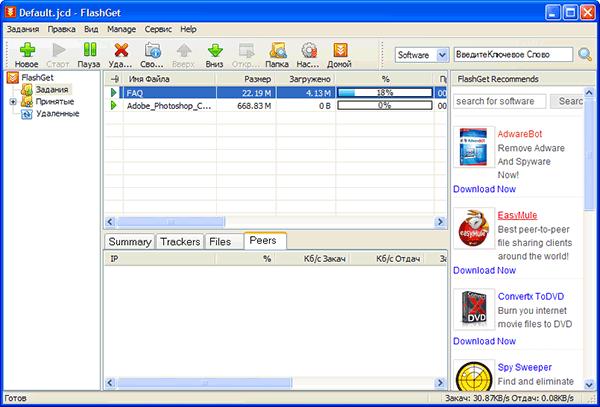Open the Spy Sweeper link
Image resolution: width=600 pixels, height=407 pixels.
(525, 367)
